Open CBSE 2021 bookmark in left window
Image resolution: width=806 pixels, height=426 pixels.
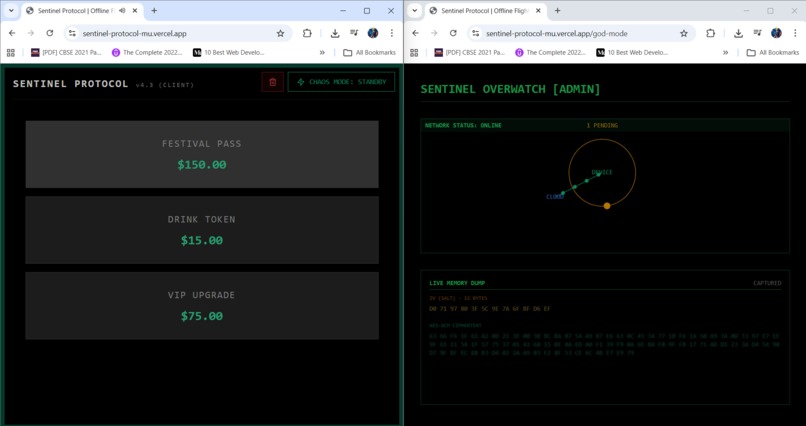(x=66, y=52)
